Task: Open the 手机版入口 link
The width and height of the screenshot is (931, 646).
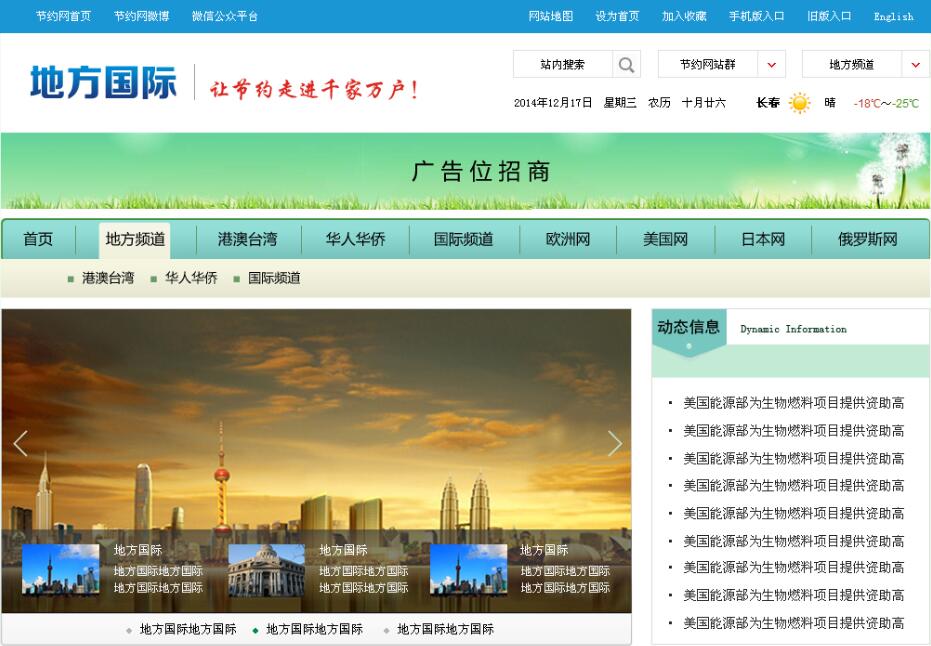Action: pos(757,16)
